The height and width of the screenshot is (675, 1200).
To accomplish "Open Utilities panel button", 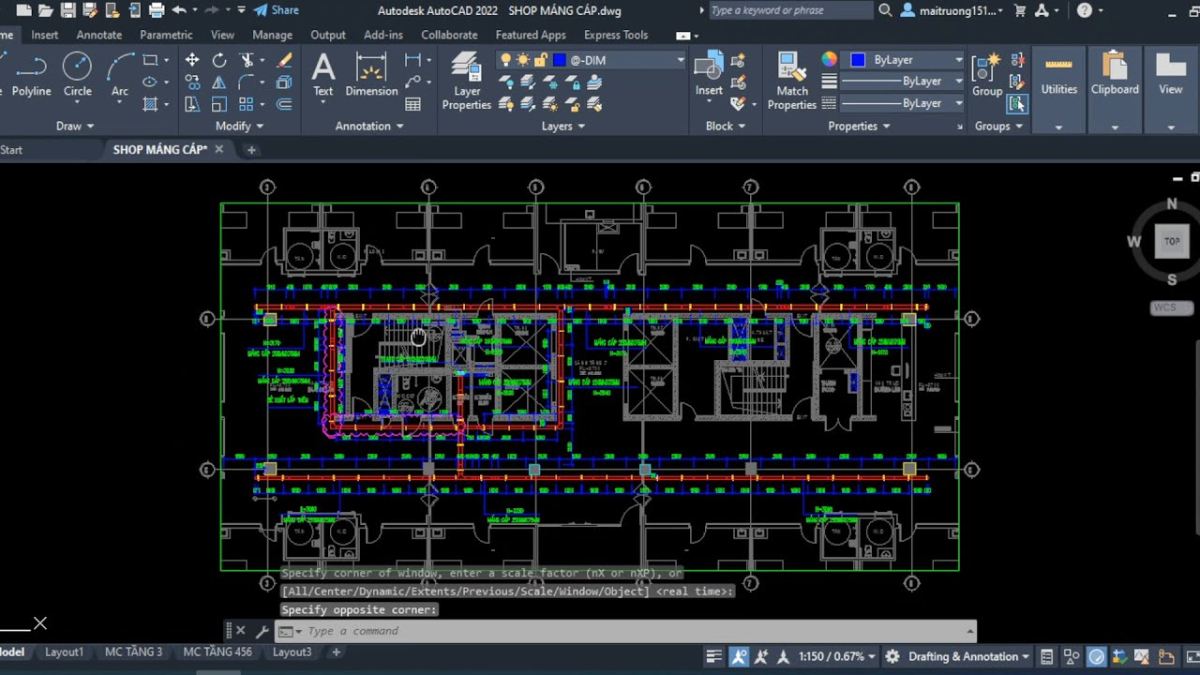I will [1059, 89].
